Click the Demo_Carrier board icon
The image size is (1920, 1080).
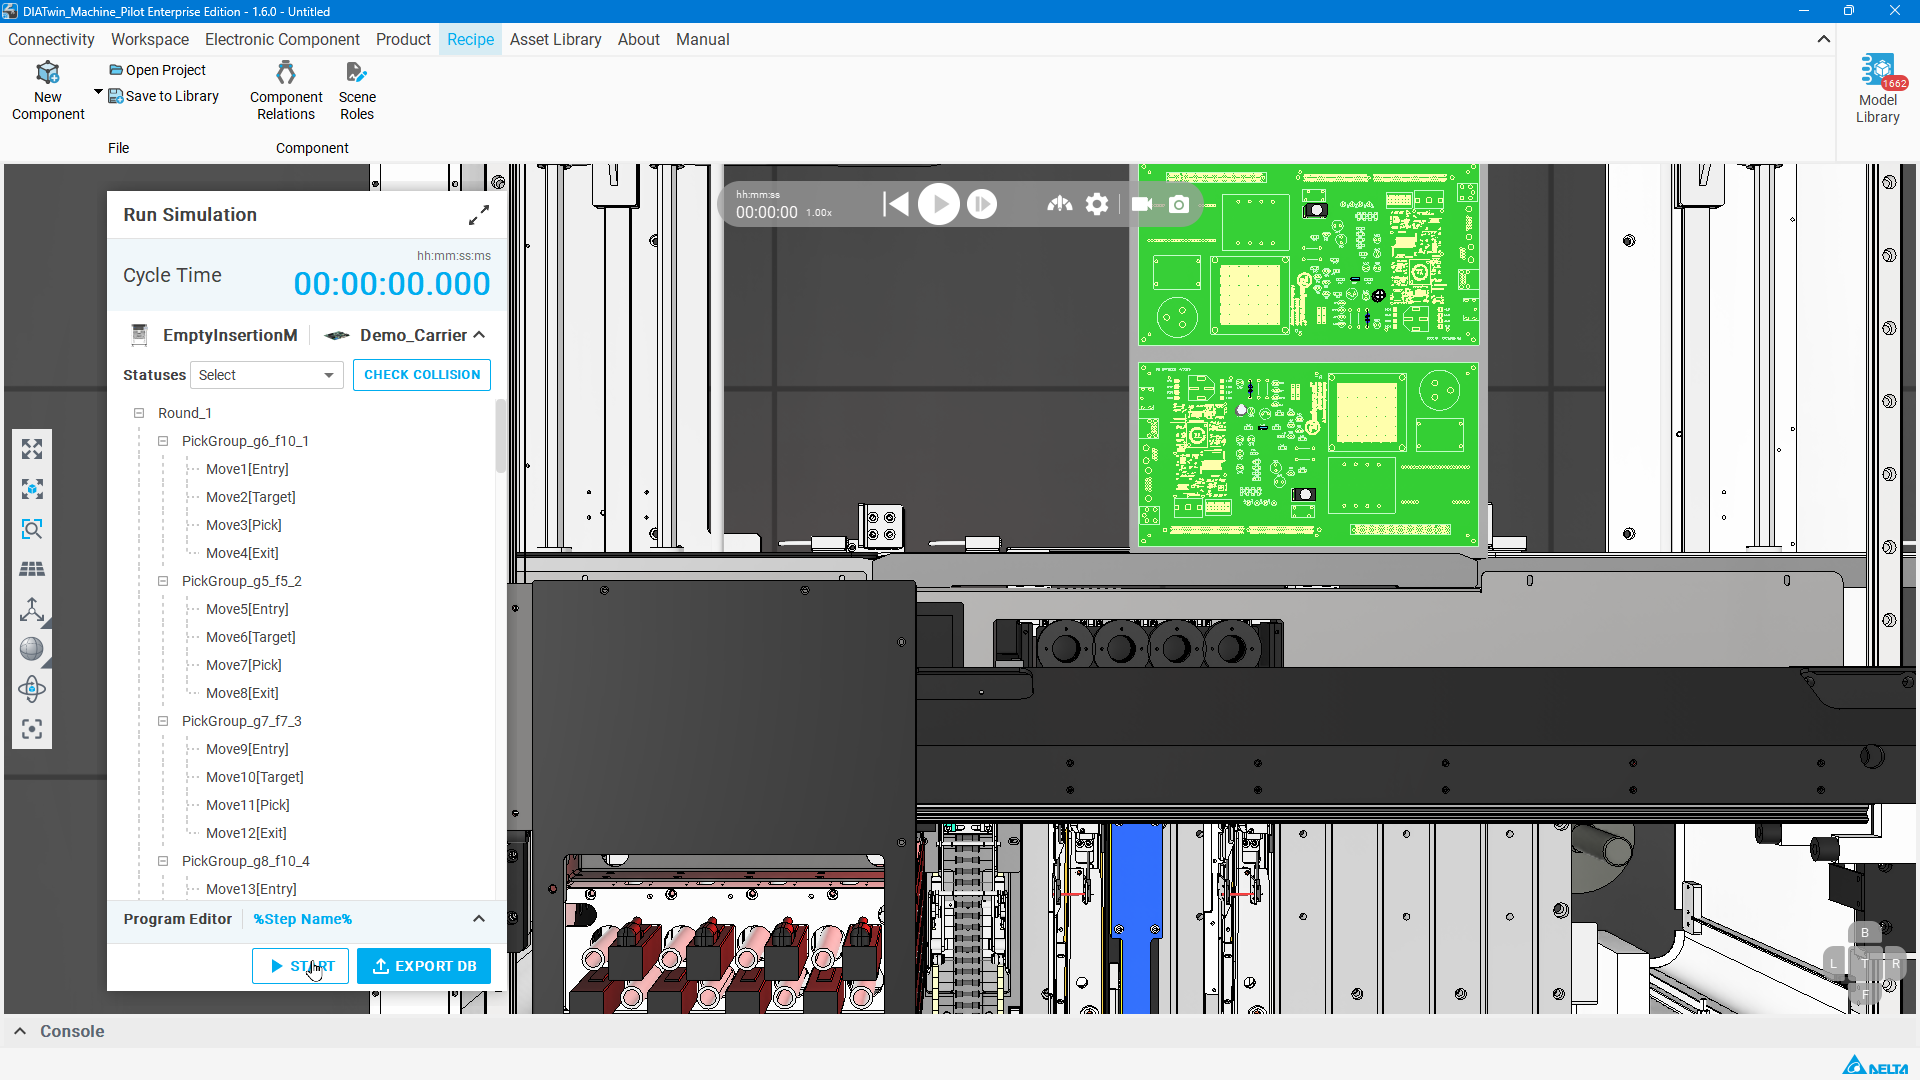[x=337, y=335]
